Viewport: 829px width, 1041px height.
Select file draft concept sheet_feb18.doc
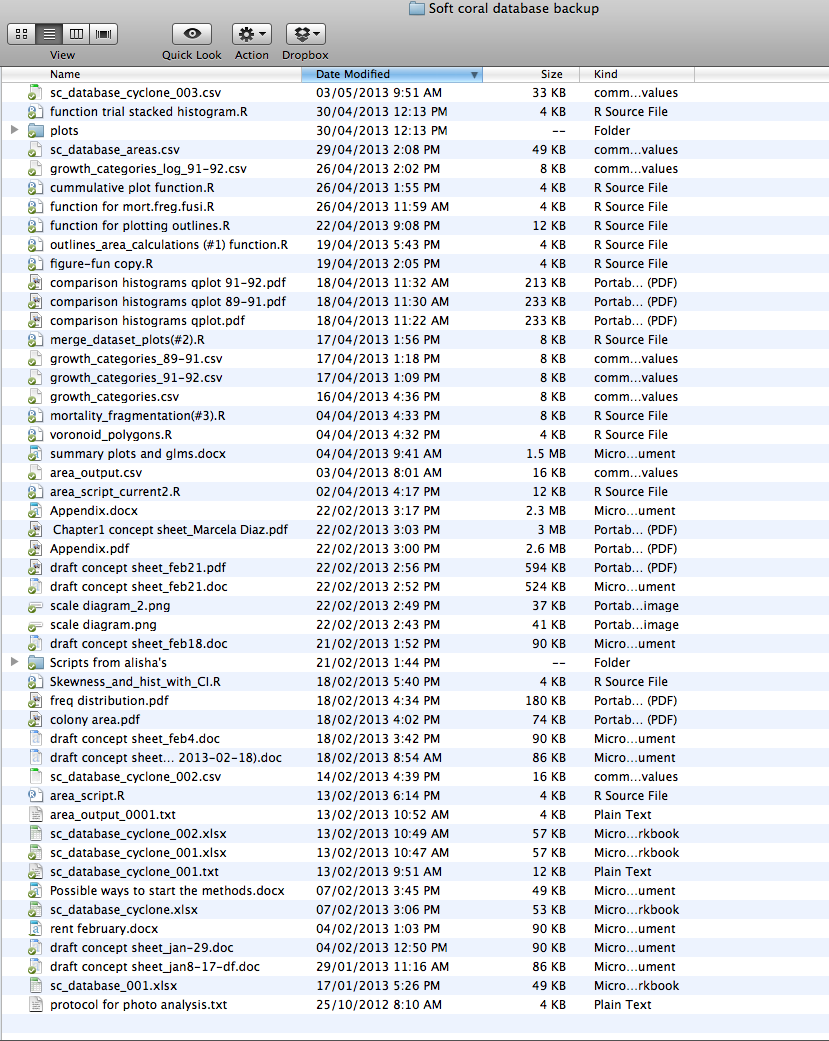(x=139, y=644)
